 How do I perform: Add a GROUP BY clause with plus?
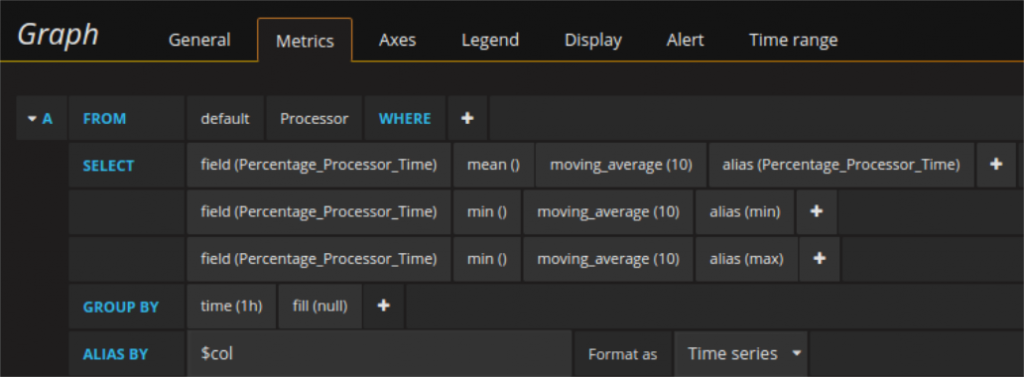coord(384,306)
